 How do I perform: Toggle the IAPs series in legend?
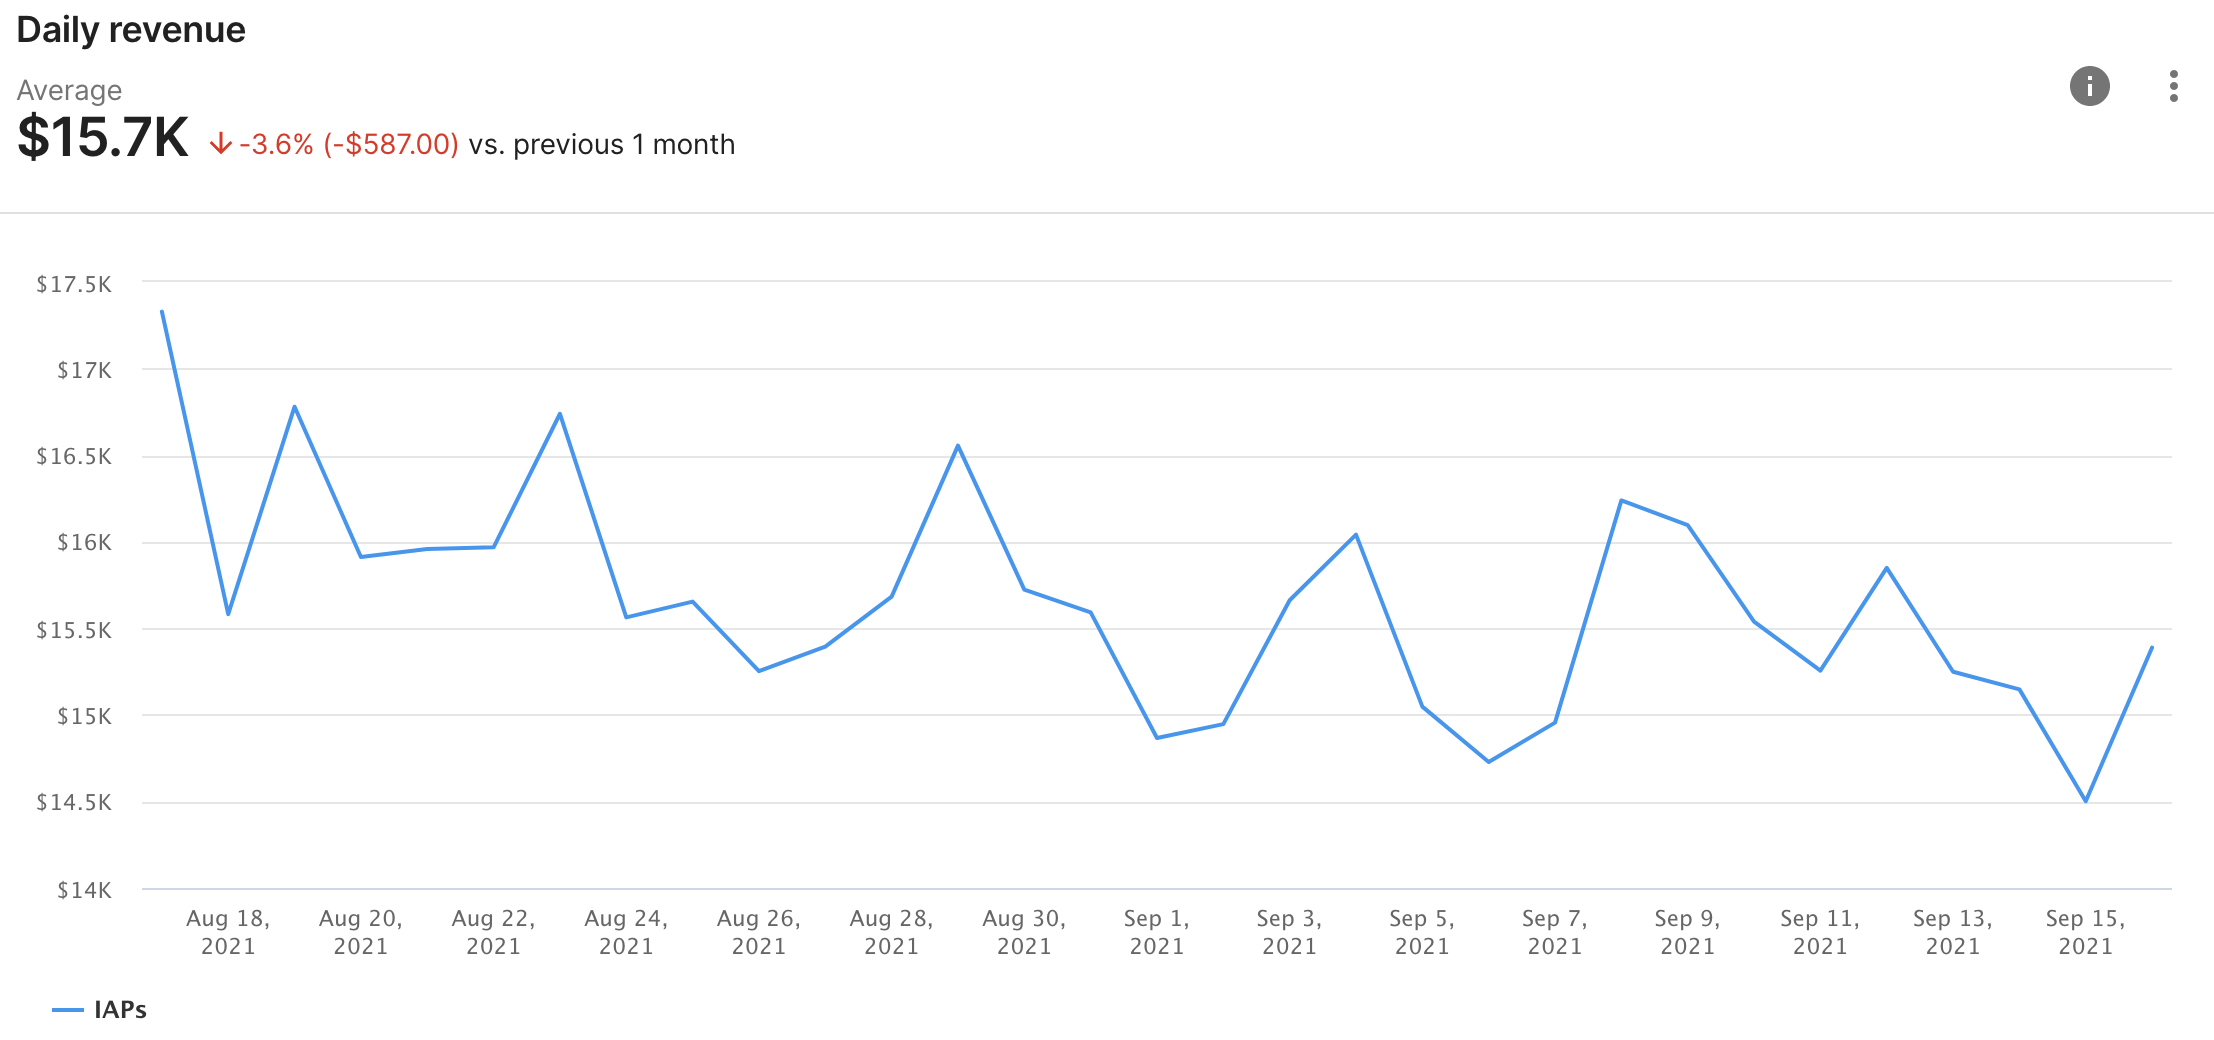(x=120, y=1010)
